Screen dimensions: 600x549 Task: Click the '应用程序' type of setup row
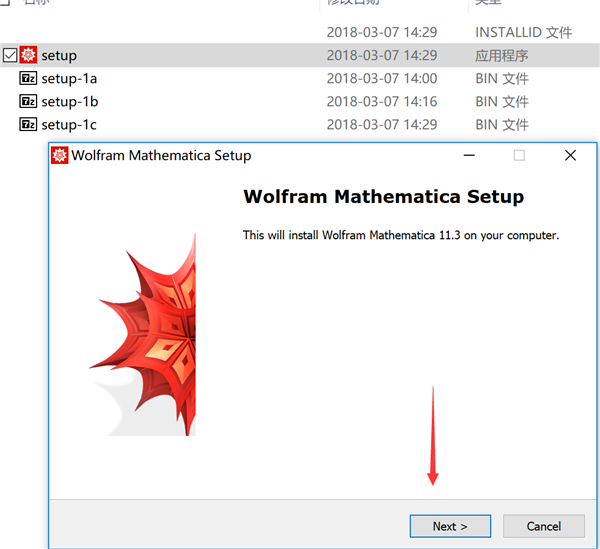pyautogui.click(x=501, y=55)
